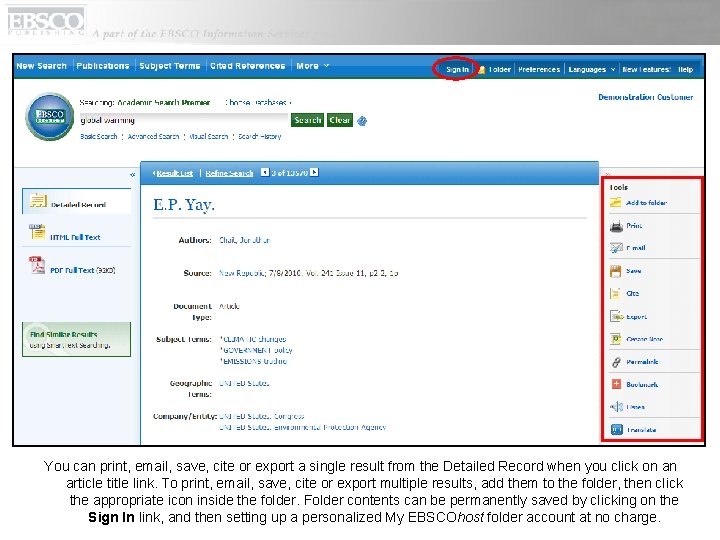
Task: Click the E-mail tool icon
Action: pos(616,248)
